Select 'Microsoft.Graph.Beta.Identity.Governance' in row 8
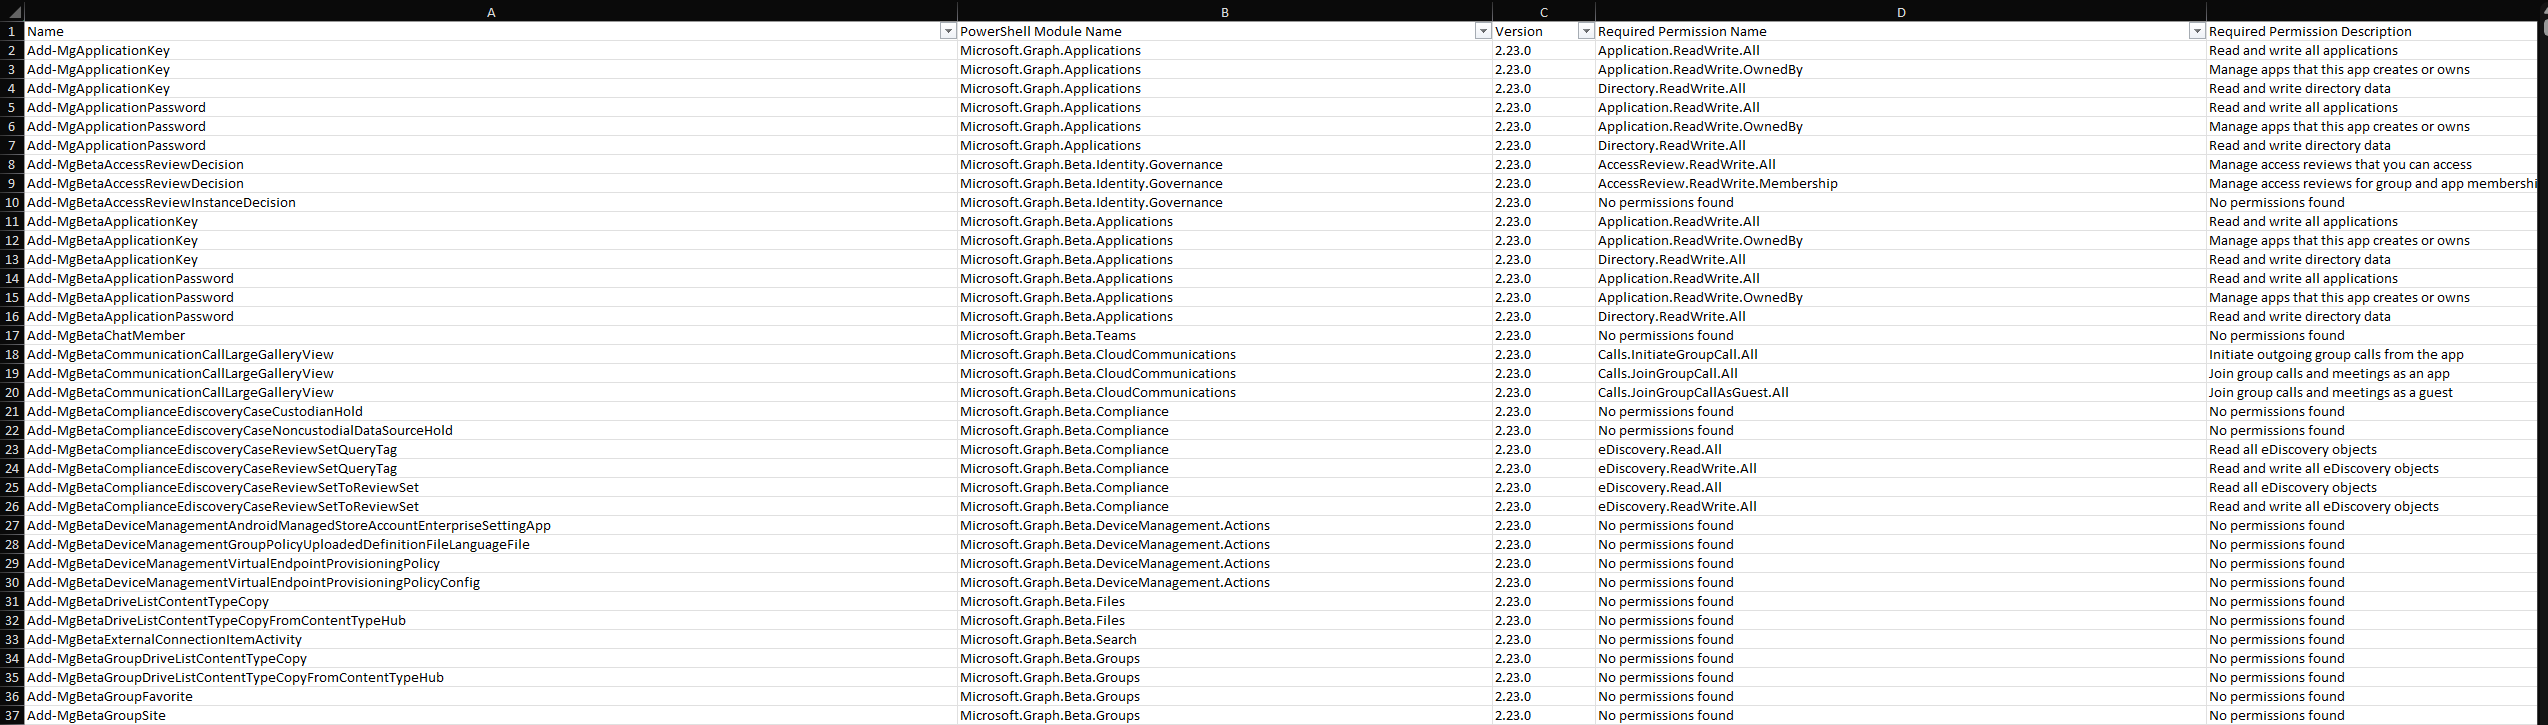The height and width of the screenshot is (725, 2548). point(1225,165)
